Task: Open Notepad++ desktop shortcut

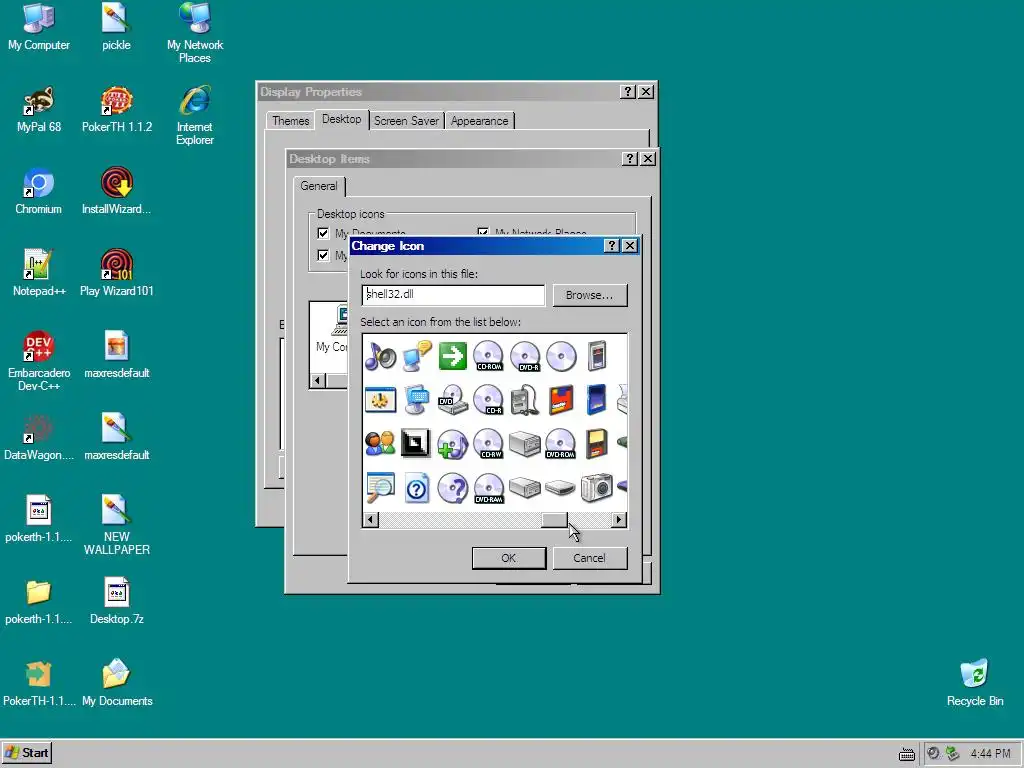Action: [x=39, y=274]
